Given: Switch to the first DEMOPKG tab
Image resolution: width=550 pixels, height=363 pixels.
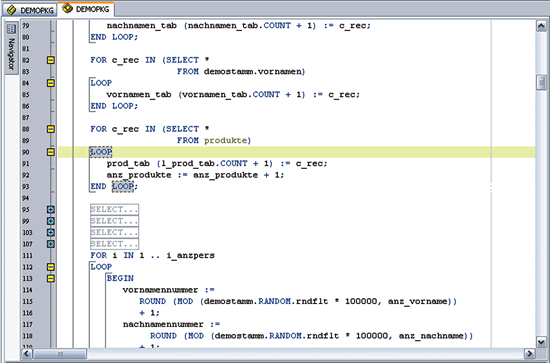Looking at the screenshot, I should [x=29, y=10].
